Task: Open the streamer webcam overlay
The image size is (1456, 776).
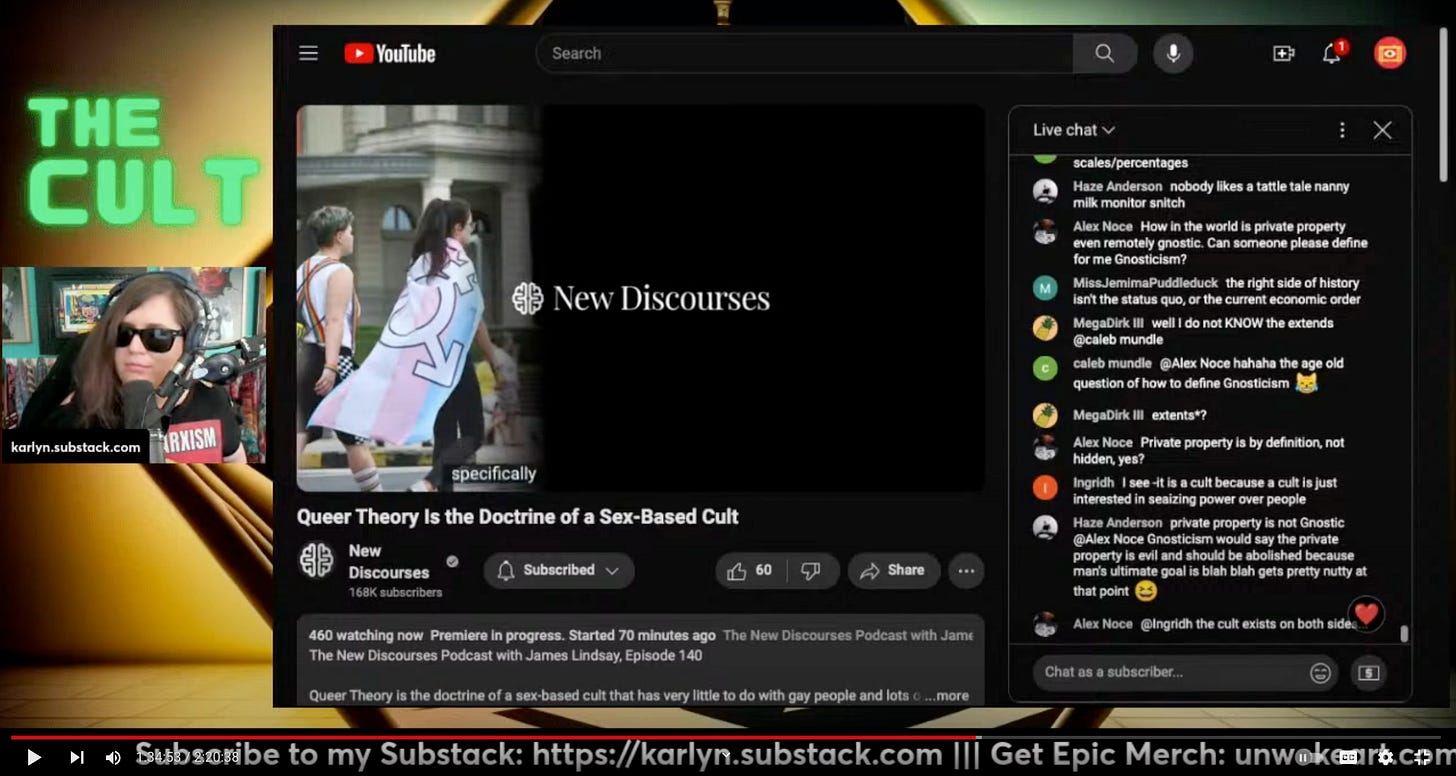Action: (134, 365)
